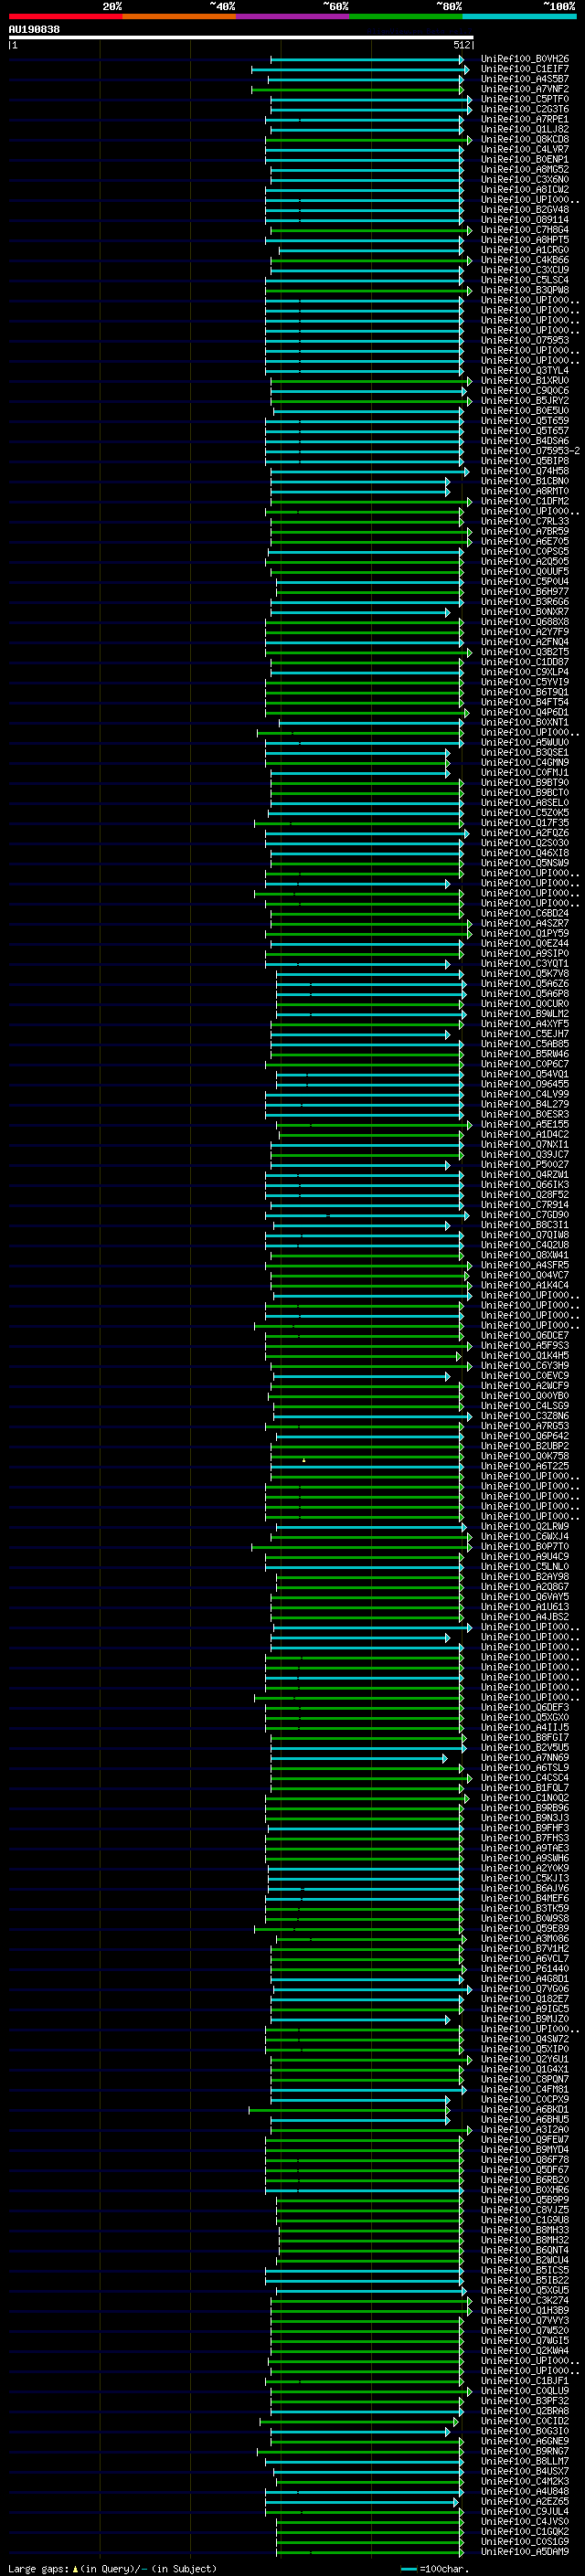Select hit label UniRef100_A2Y7F9
This screenshot has width=585, height=2576.
coord(524,632)
